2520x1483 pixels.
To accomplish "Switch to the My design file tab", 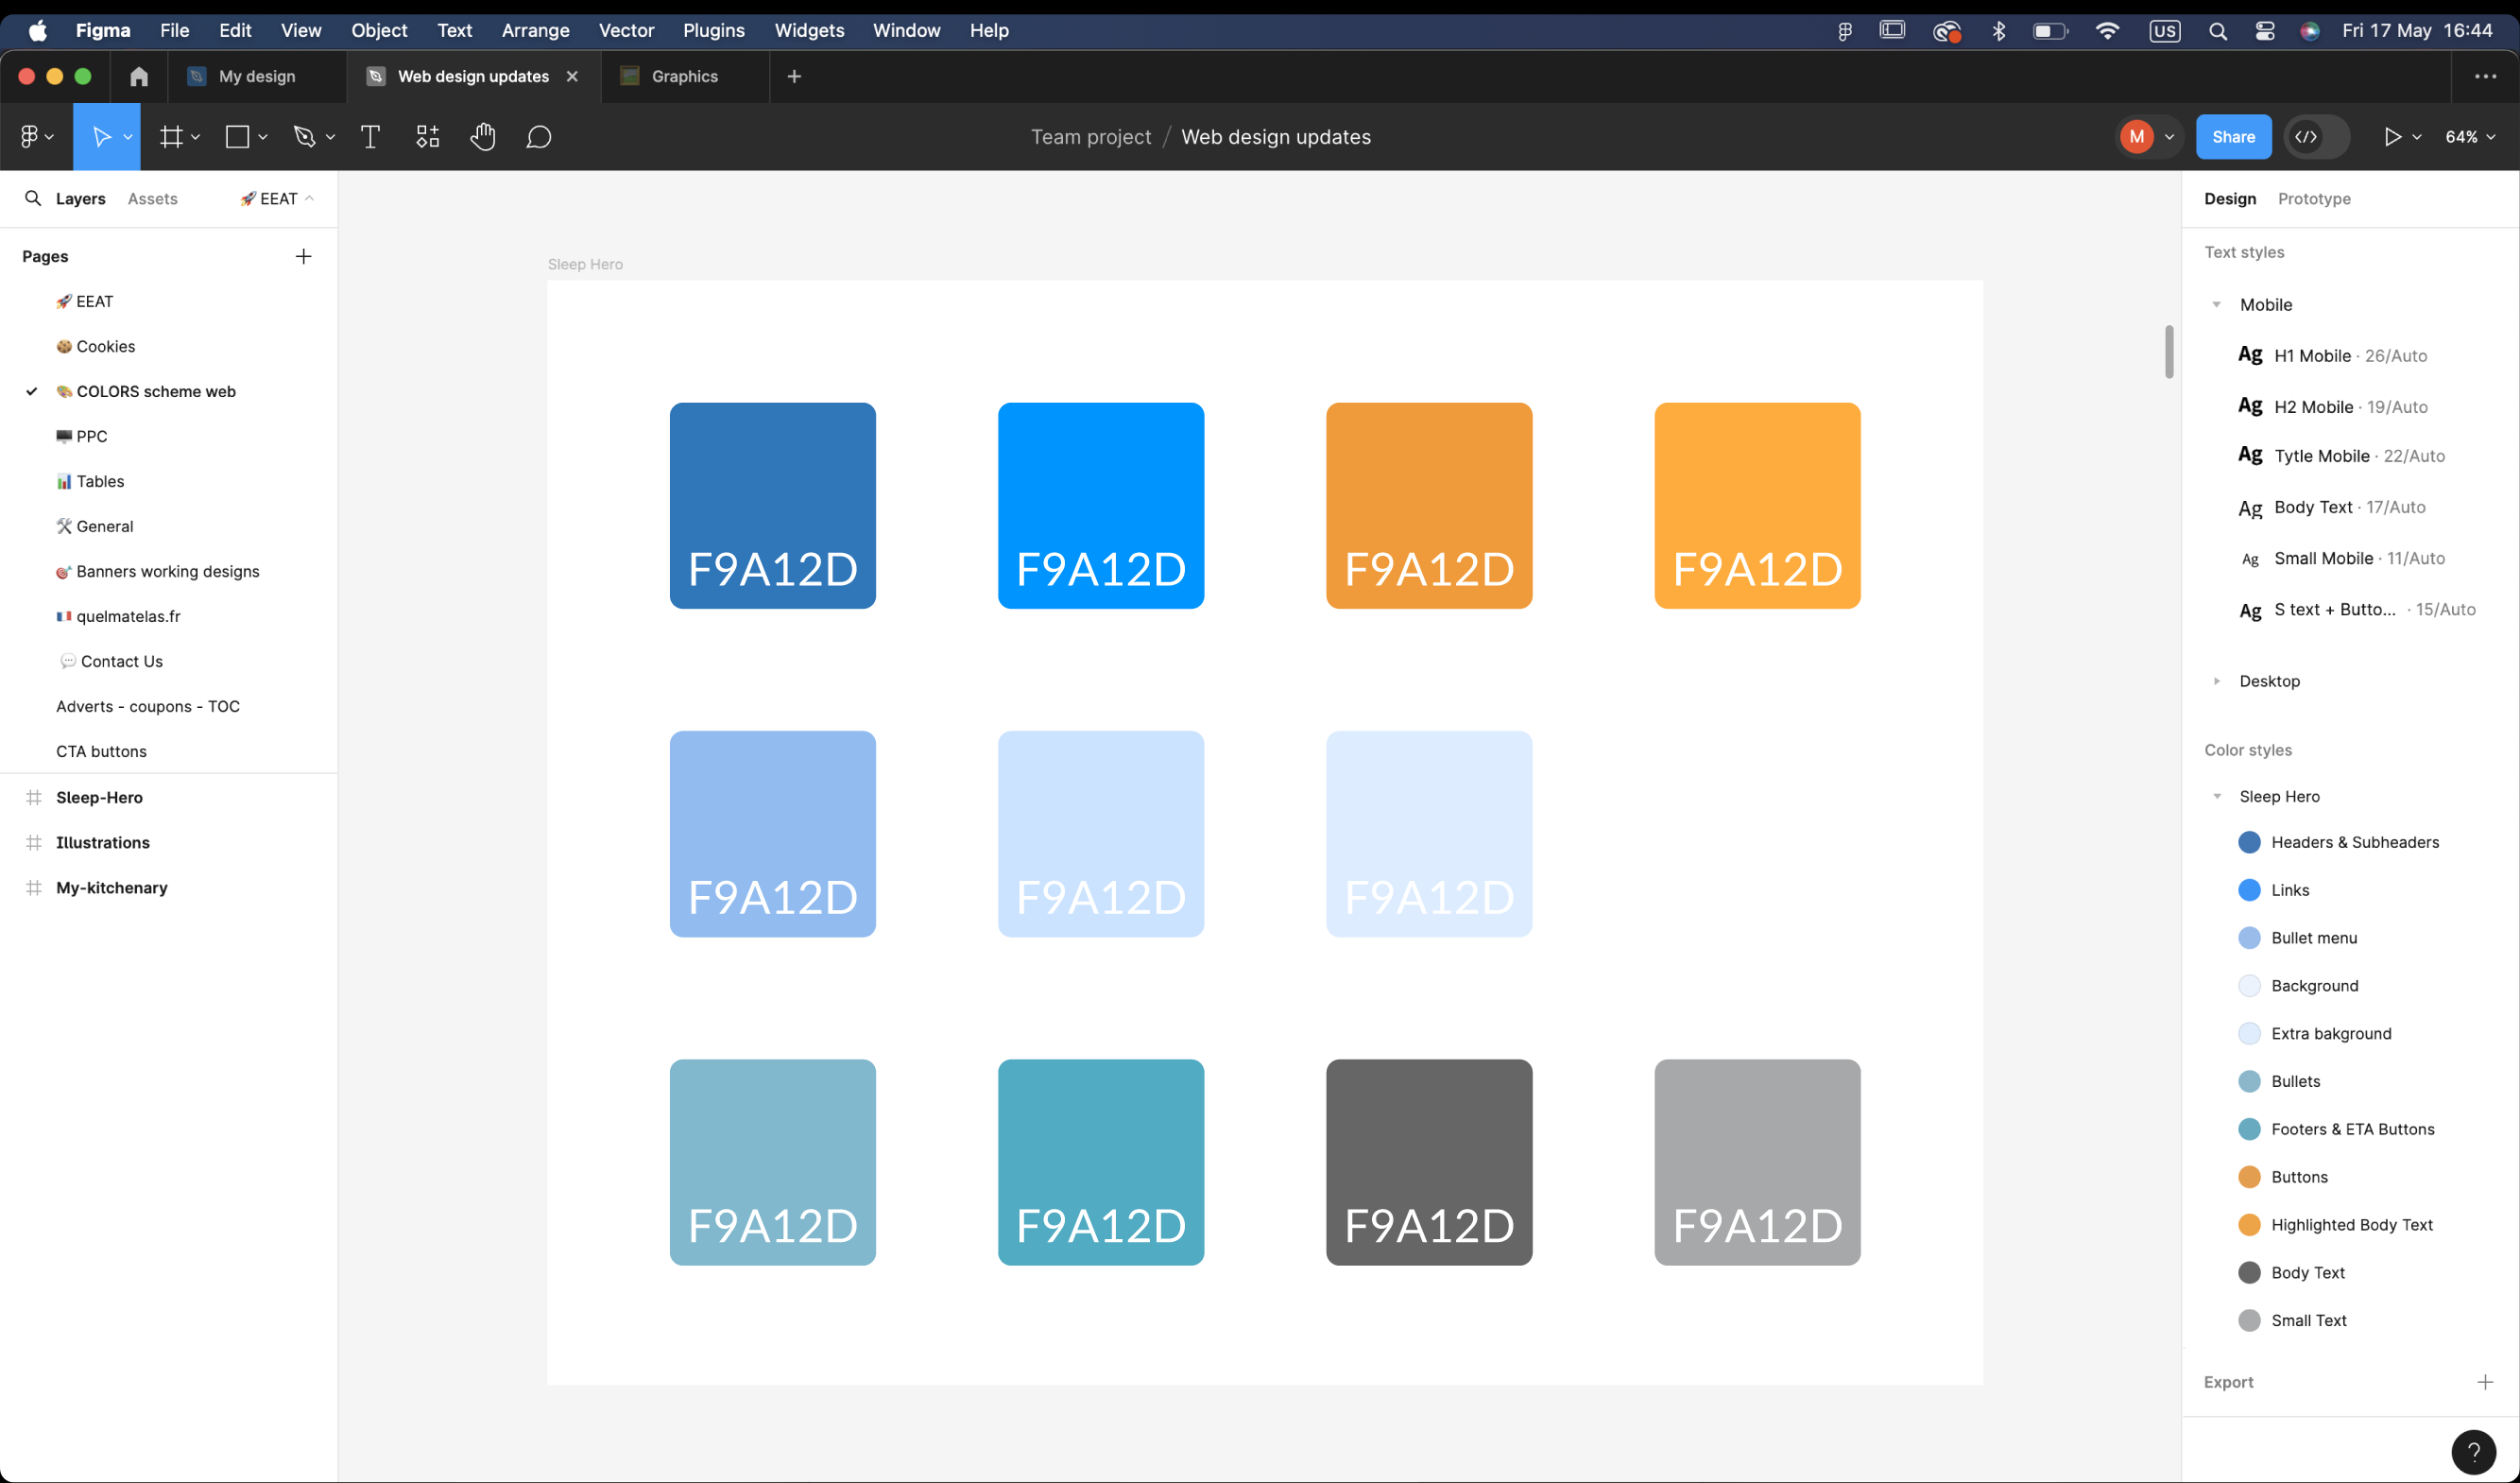I will 257,76.
